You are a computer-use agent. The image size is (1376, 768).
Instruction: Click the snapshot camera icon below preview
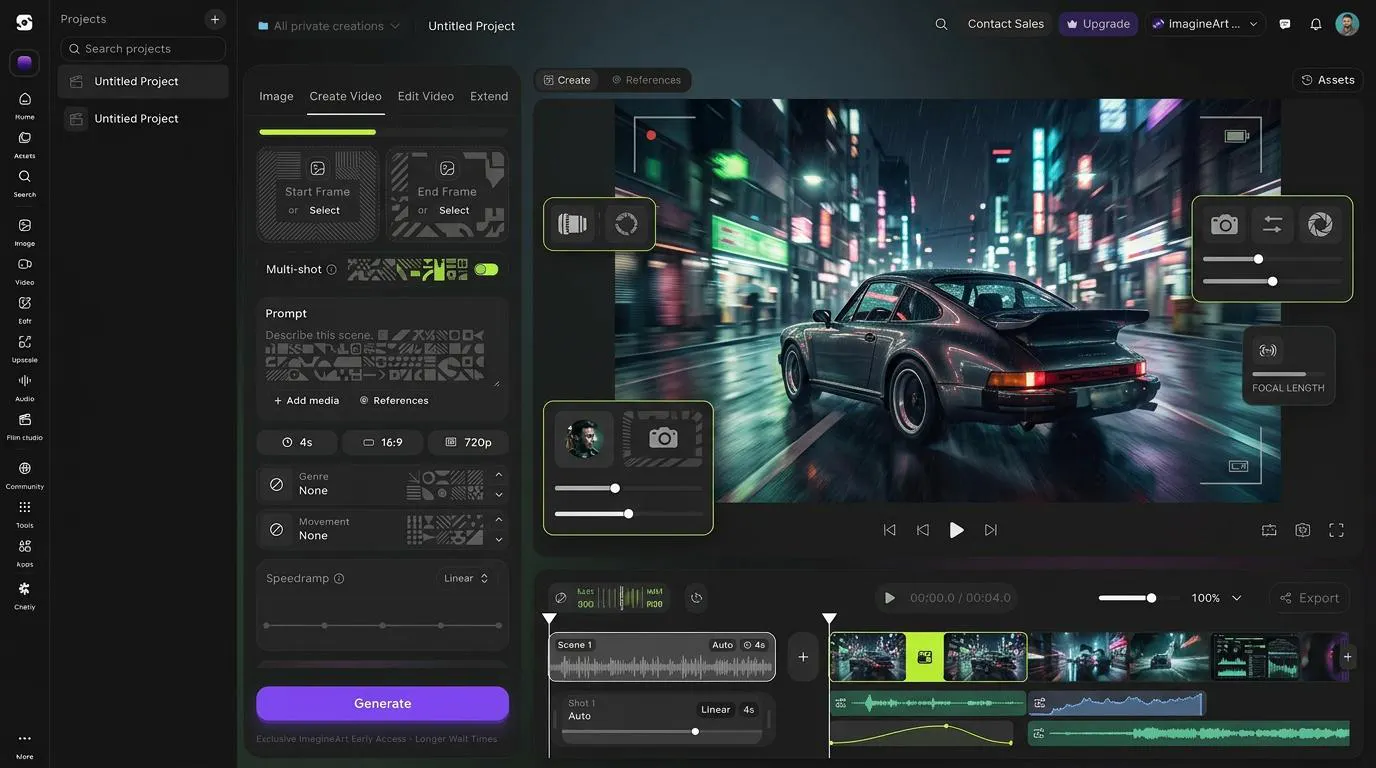(1303, 530)
